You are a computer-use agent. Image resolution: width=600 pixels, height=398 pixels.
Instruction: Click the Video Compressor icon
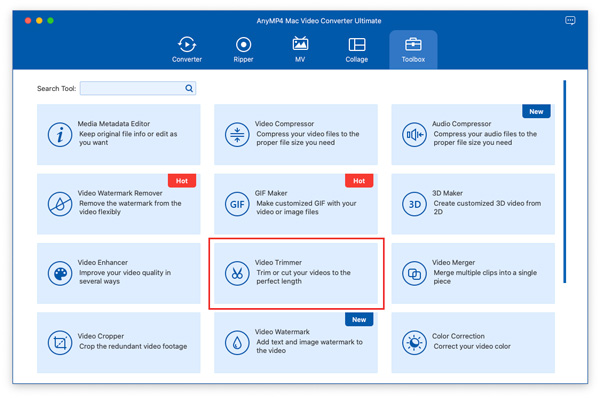coord(237,135)
